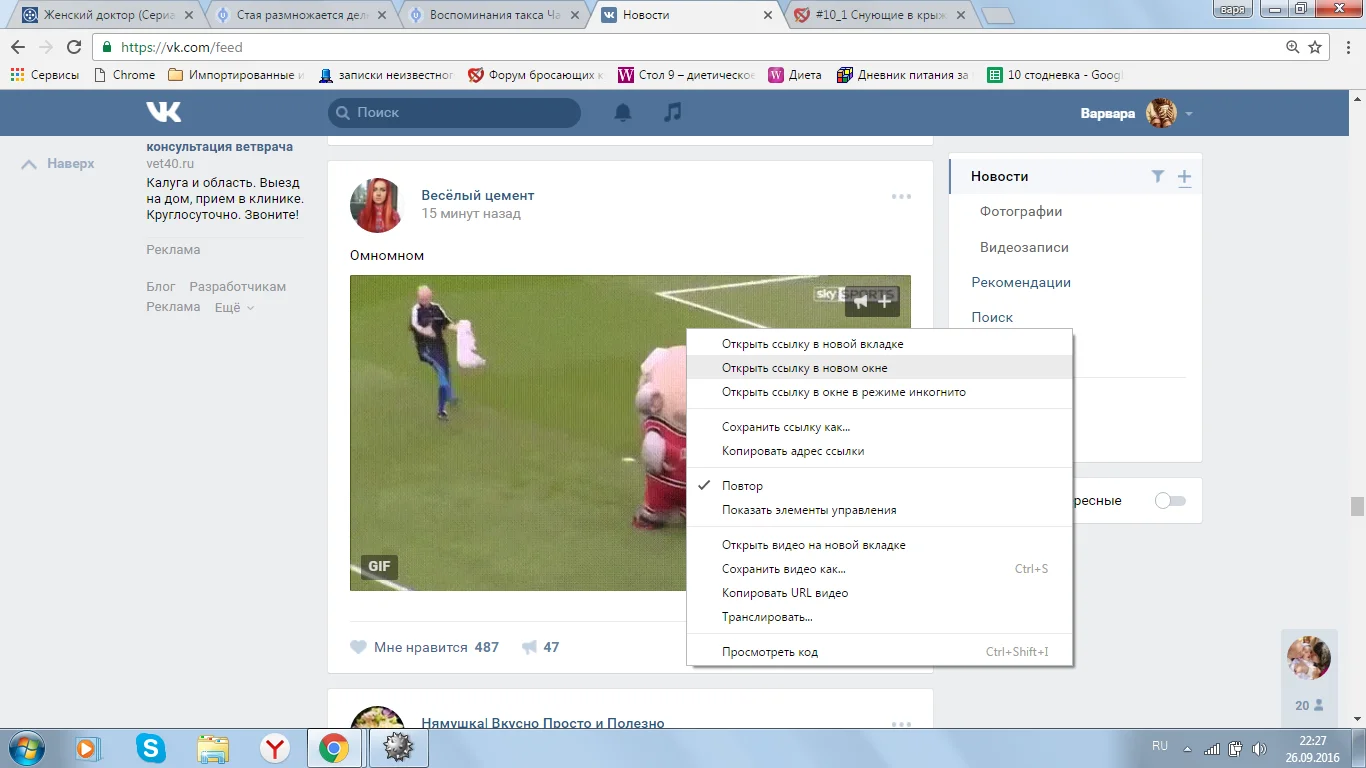Open Skype from the Windows taskbar

(x=152, y=747)
